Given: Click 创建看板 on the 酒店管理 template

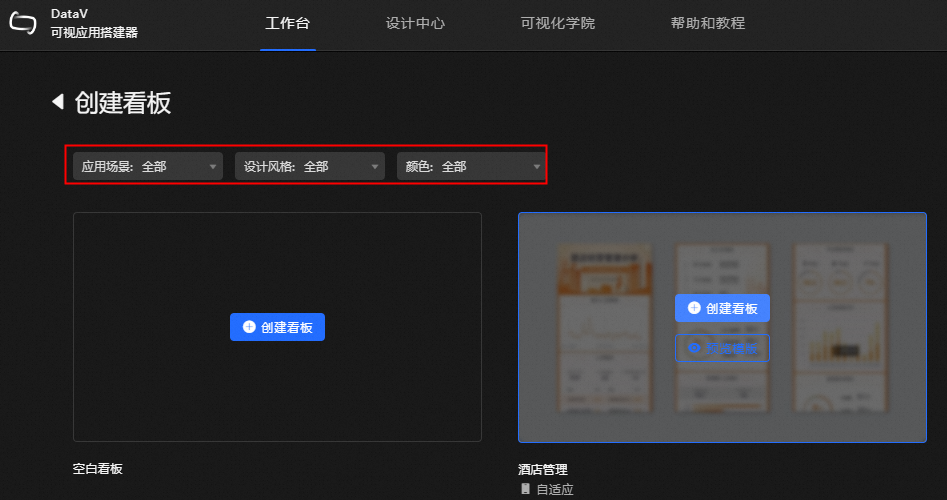Looking at the screenshot, I should 722,308.
